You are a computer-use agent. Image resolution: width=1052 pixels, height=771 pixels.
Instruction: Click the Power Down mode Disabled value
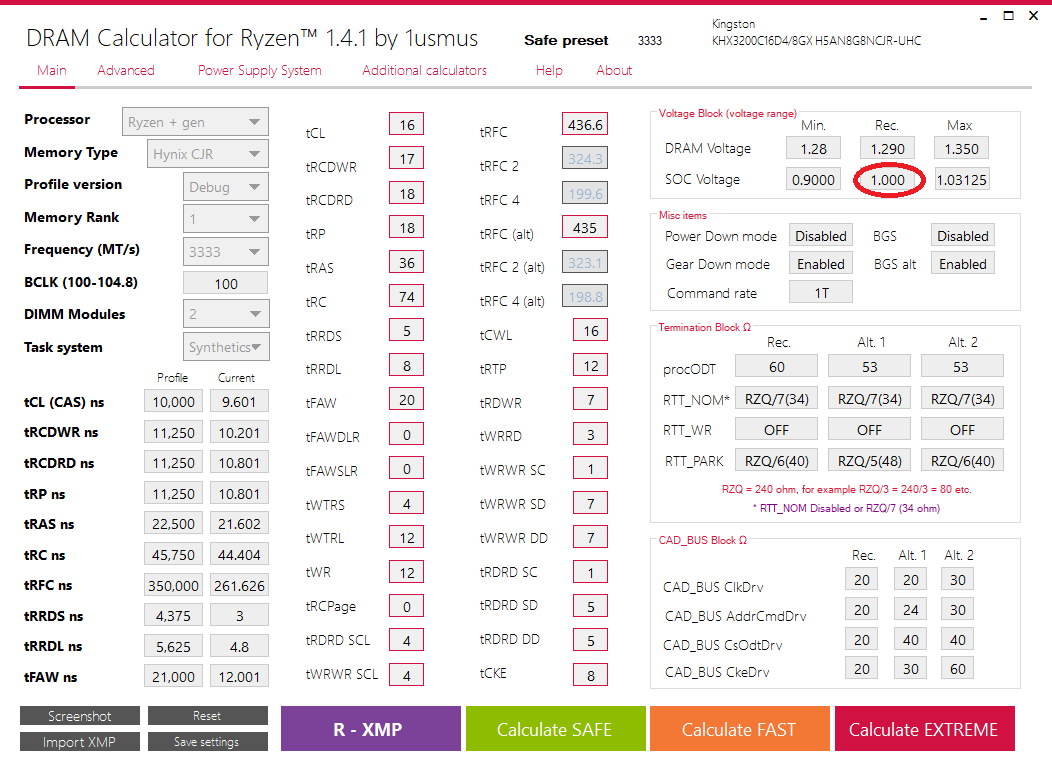point(821,236)
